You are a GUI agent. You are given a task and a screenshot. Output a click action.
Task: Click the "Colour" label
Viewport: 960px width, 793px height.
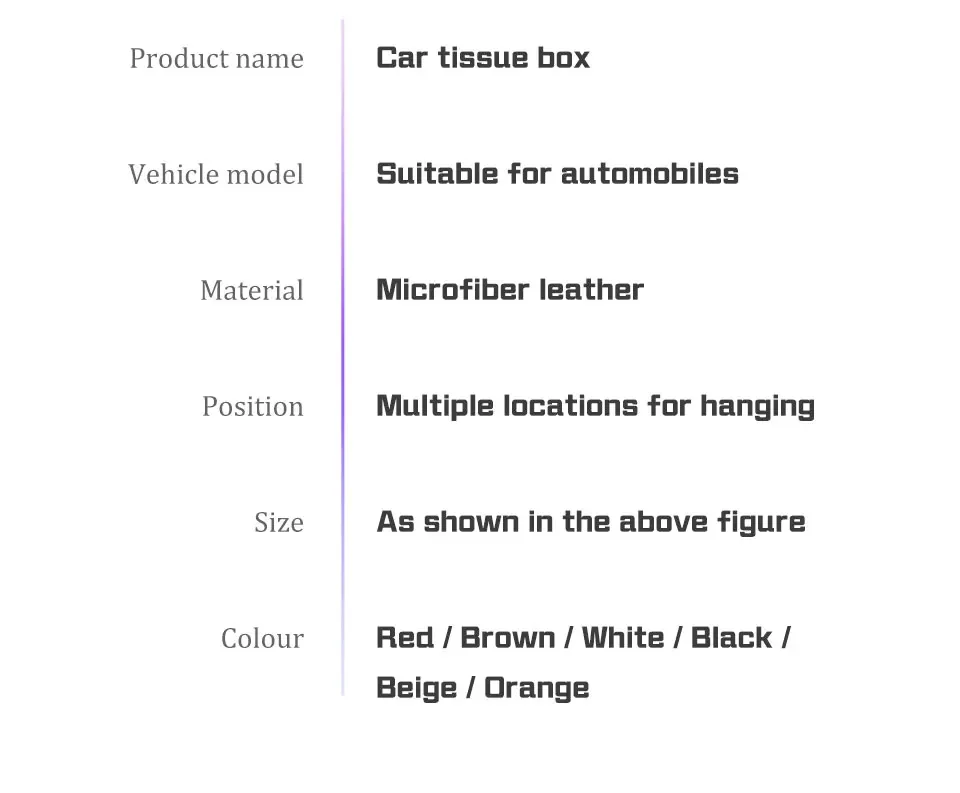262,639
